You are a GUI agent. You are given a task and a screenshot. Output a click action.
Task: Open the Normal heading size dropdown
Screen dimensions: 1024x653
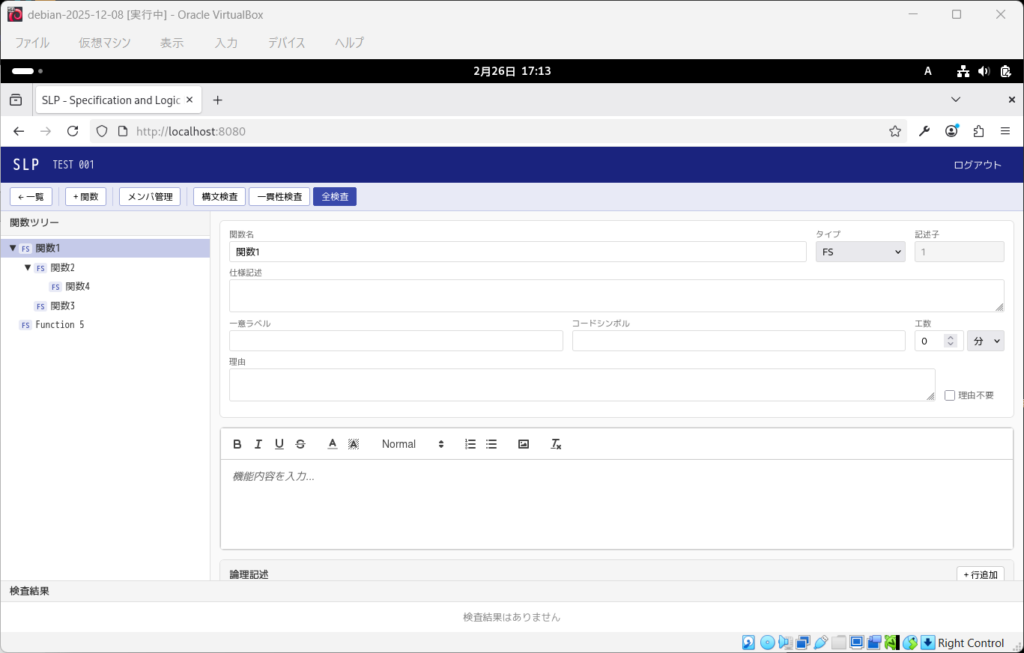412,444
